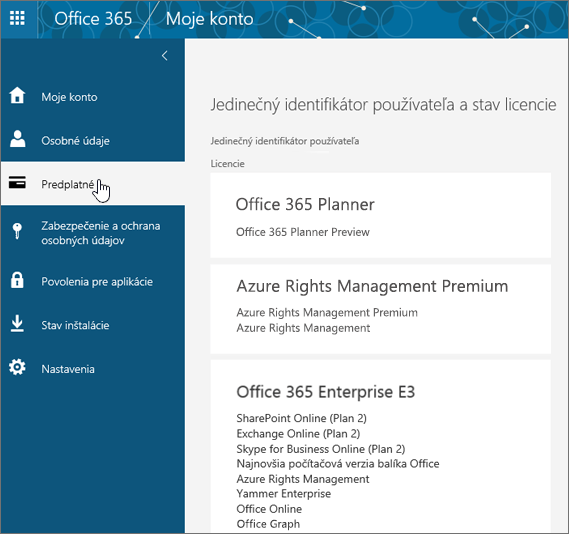Click the credit card icon for Predplatné
Image resolution: width=569 pixels, height=534 pixels.
tap(17, 183)
